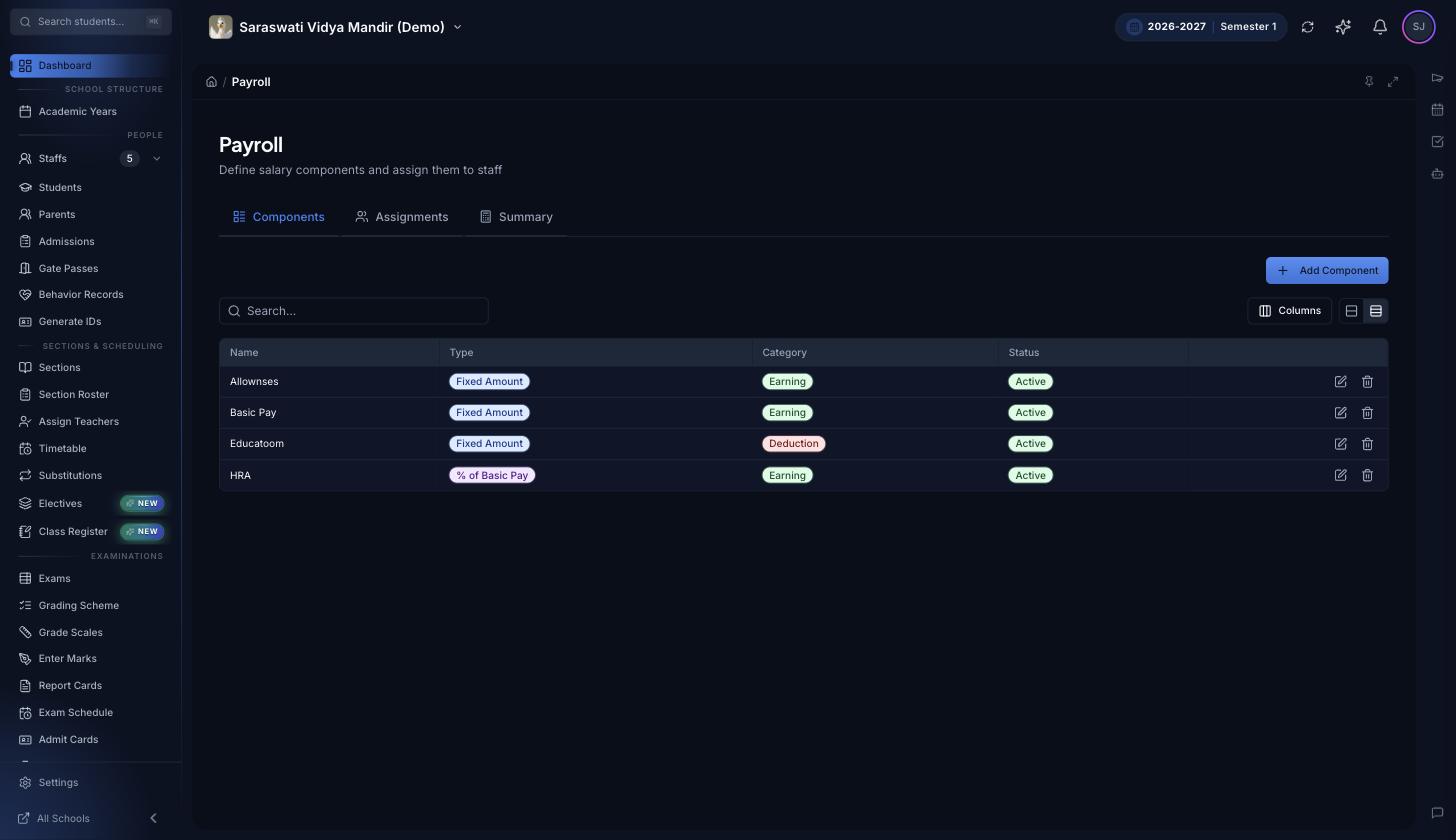Open the notifications bell
1456x840 pixels.
[1380, 27]
